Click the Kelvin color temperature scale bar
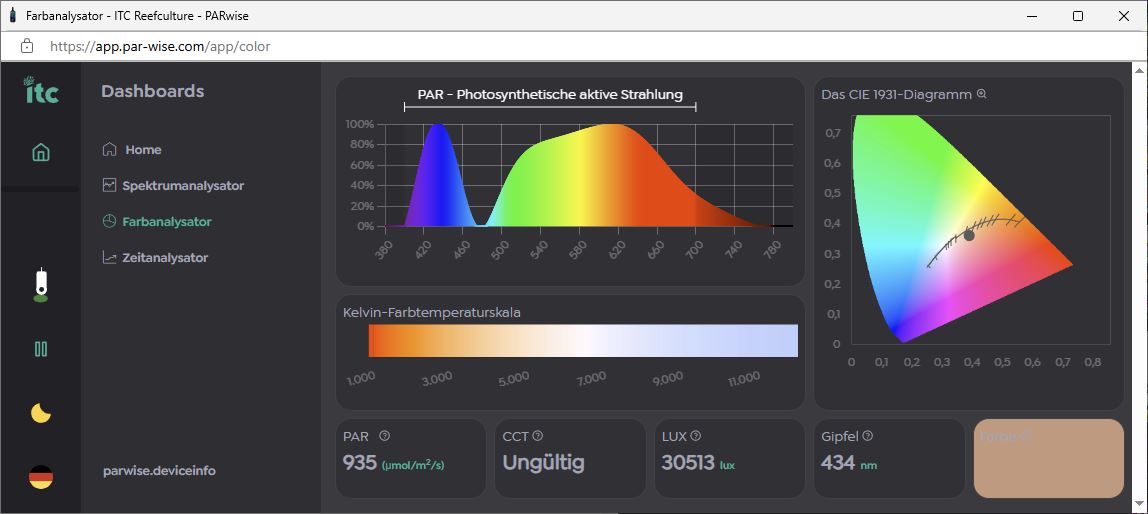This screenshot has width=1148, height=514. pos(582,341)
